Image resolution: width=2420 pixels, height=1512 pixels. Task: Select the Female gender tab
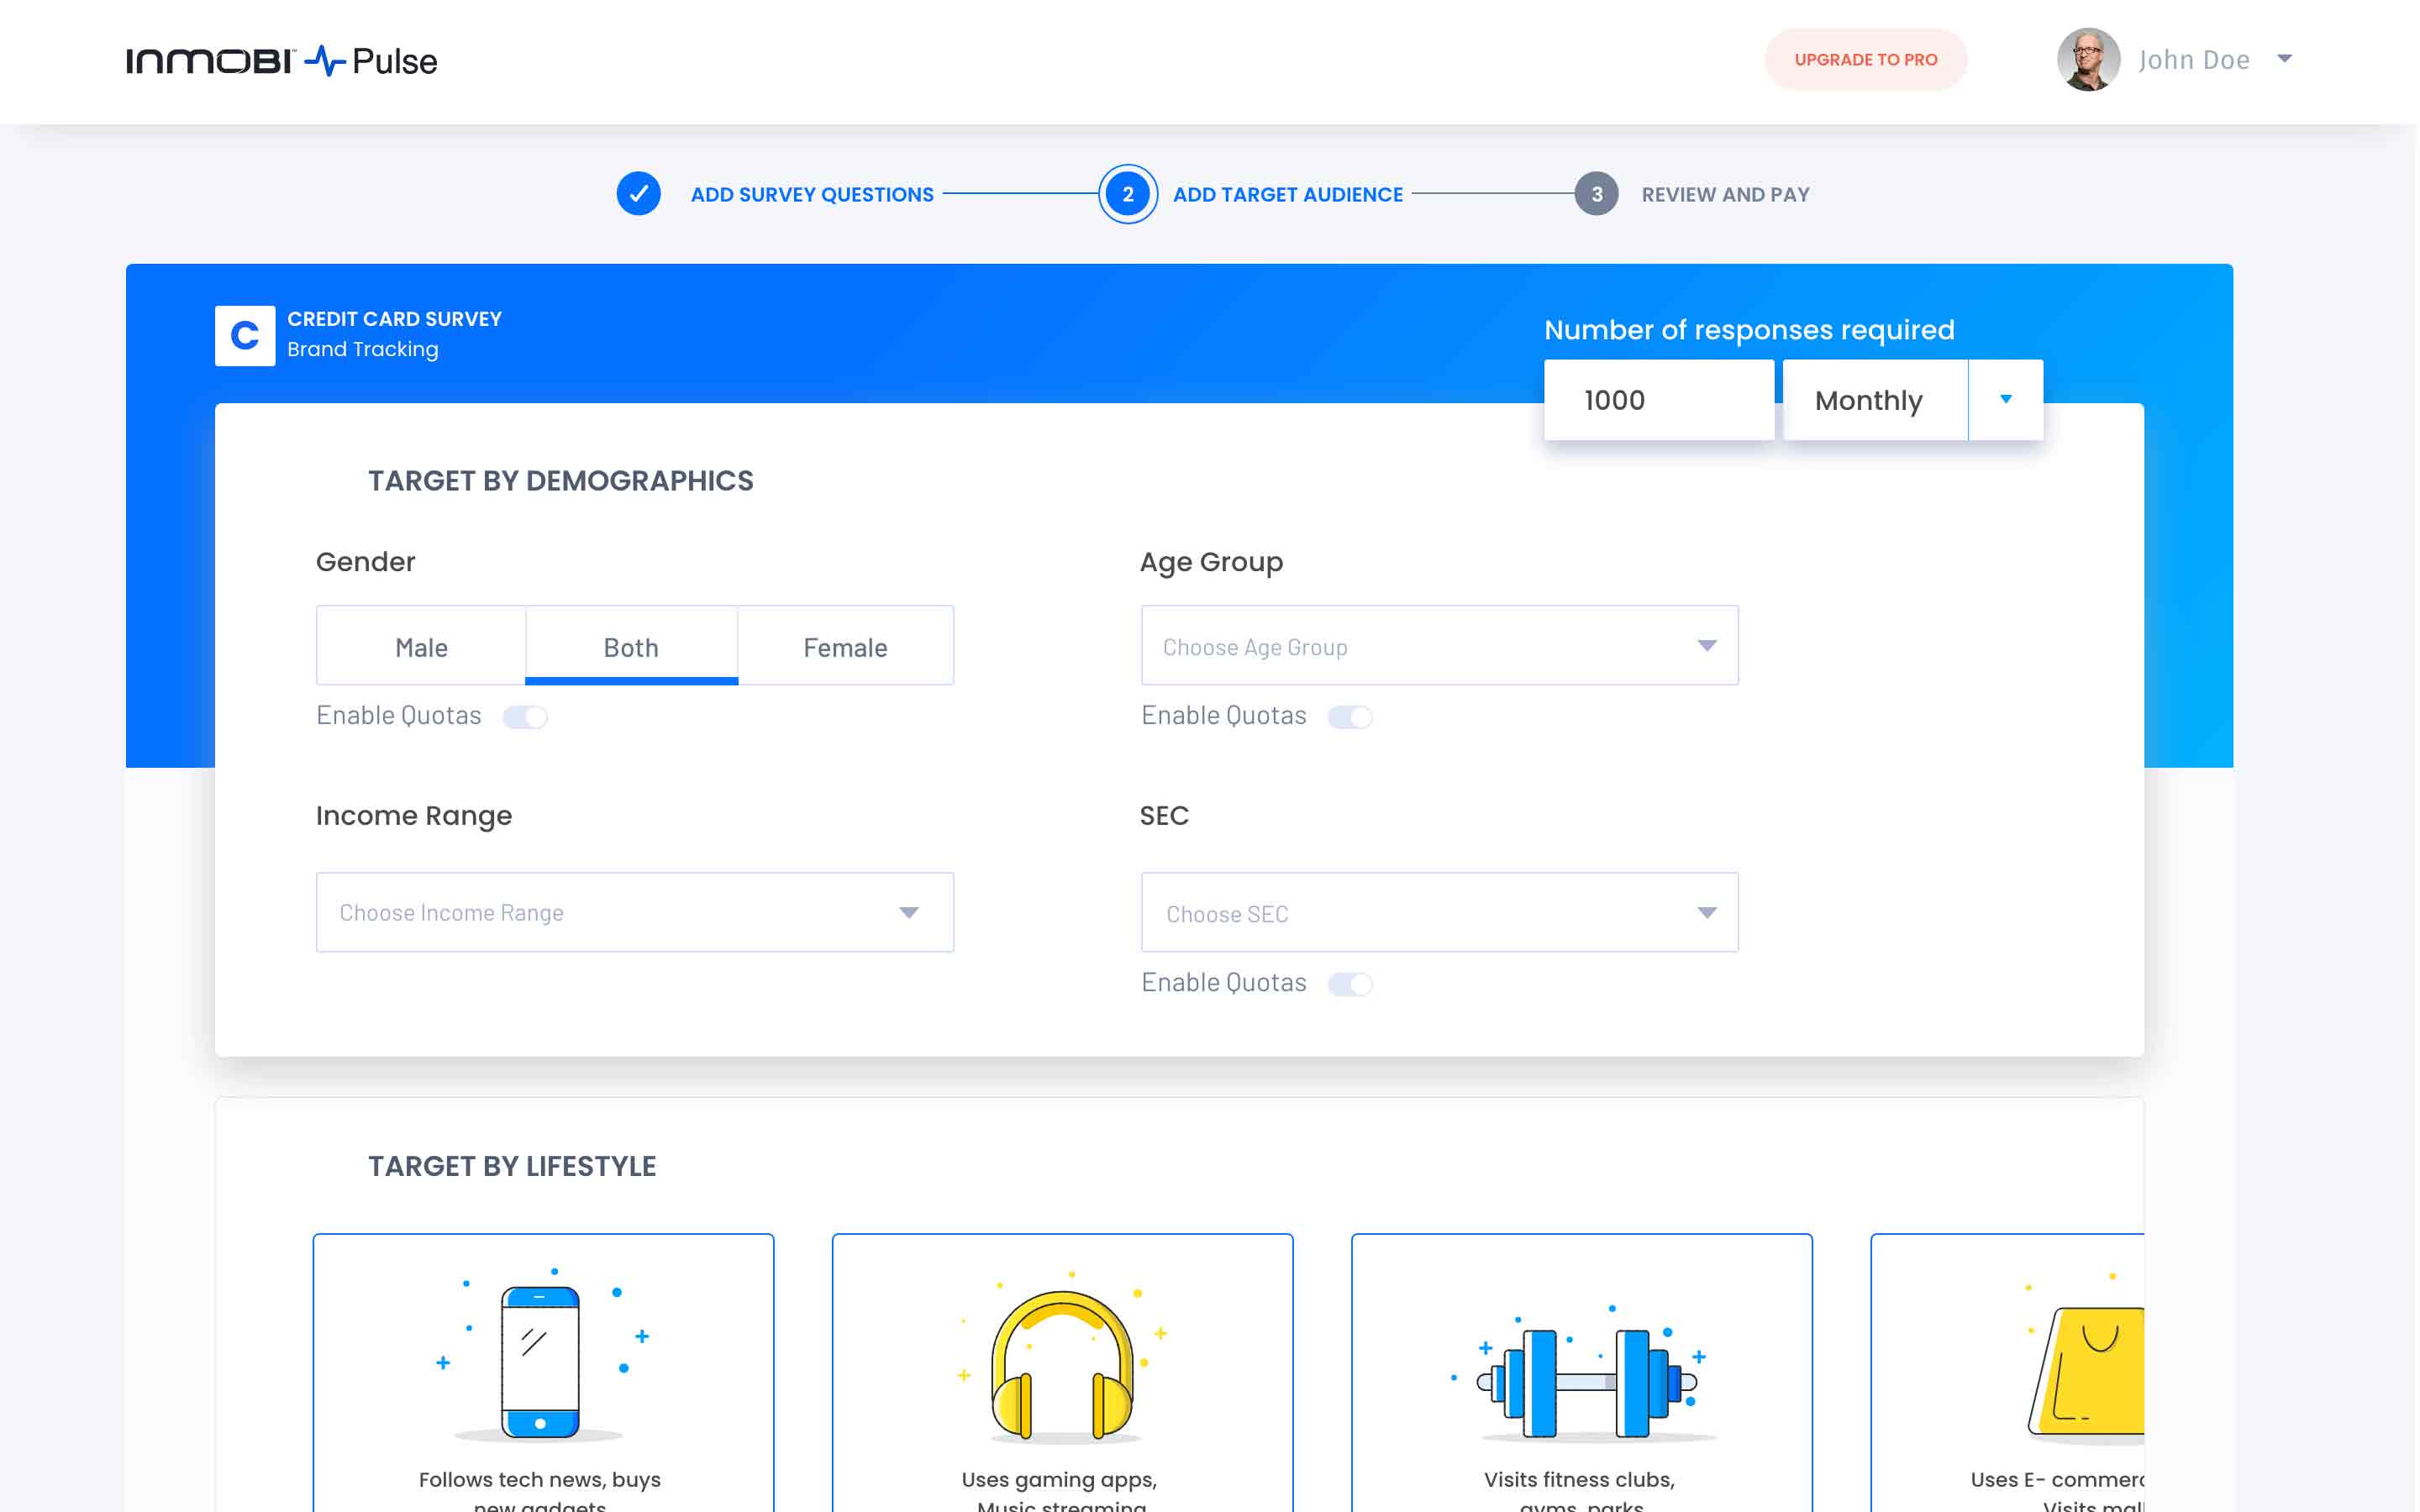(x=845, y=647)
